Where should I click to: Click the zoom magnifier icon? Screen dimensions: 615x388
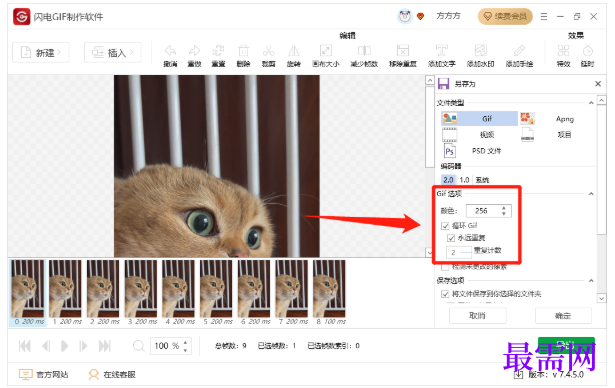(x=138, y=346)
